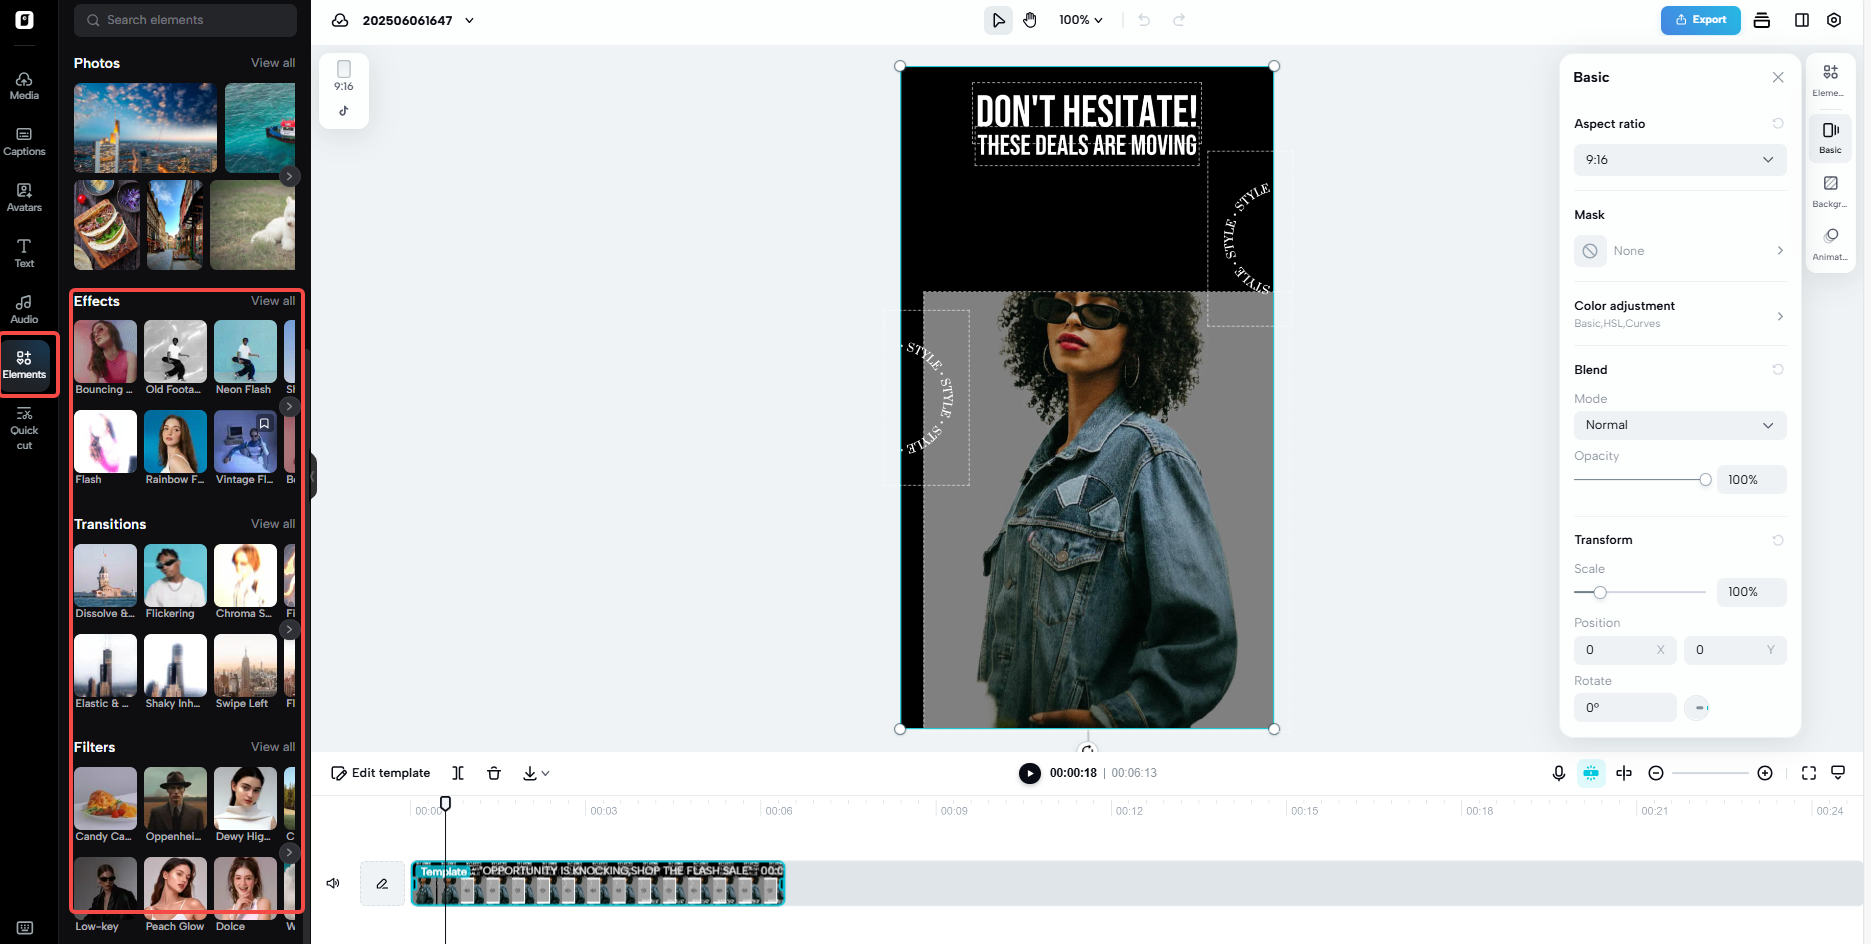This screenshot has height=944, width=1871.
Task: Toggle the timeline snapping magnet button
Action: click(1591, 773)
